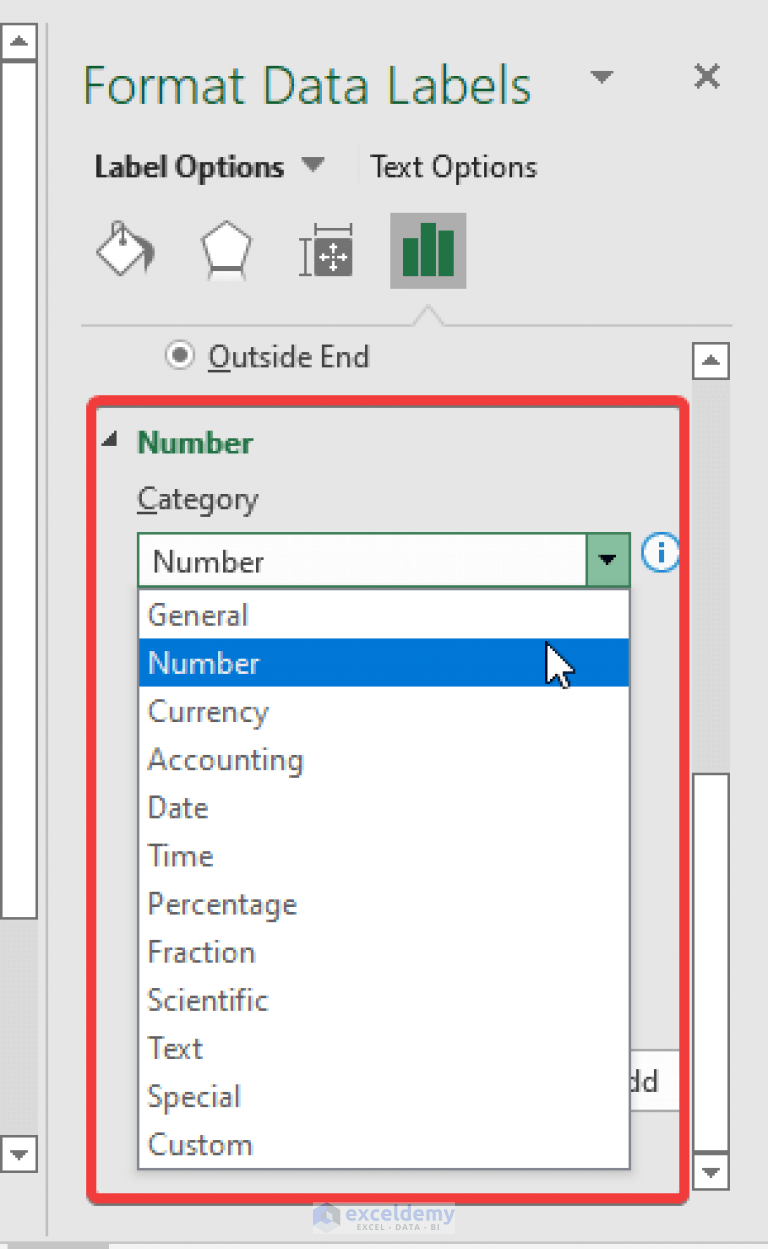The height and width of the screenshot is (1249, 768).
Task: Collapse the Number section
Action: tap(110, 442)
